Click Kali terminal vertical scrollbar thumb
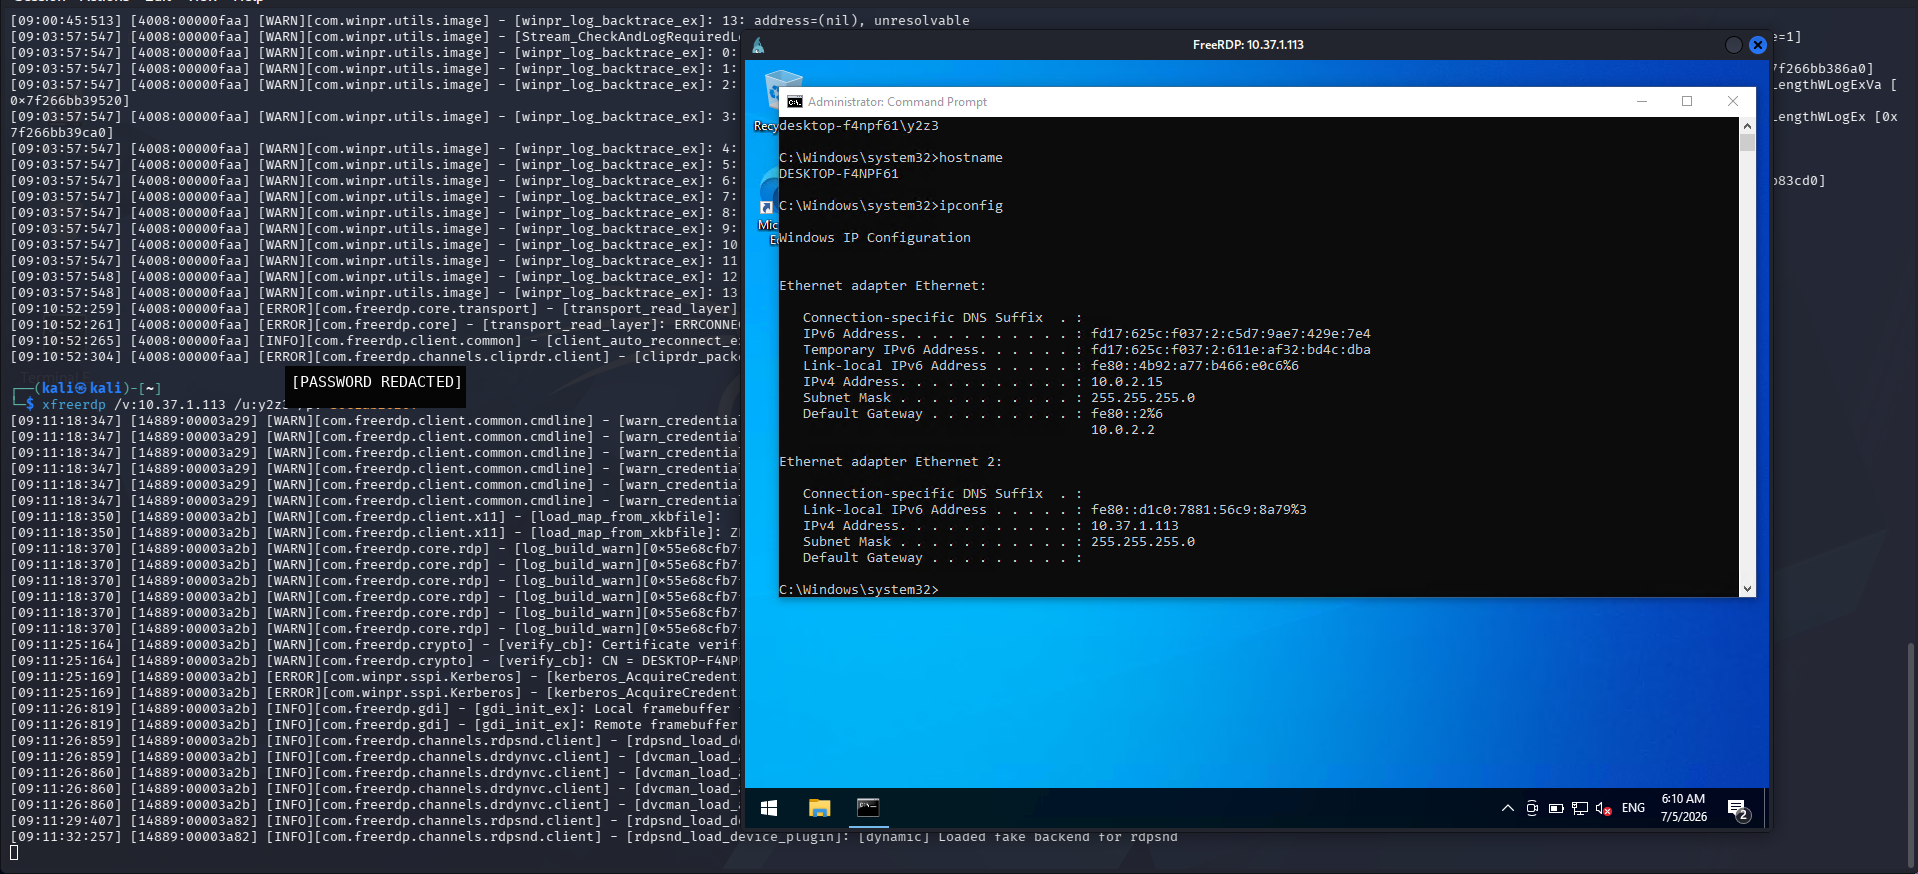Viewport: 1918px width, 874px height. coord(1911,754)
